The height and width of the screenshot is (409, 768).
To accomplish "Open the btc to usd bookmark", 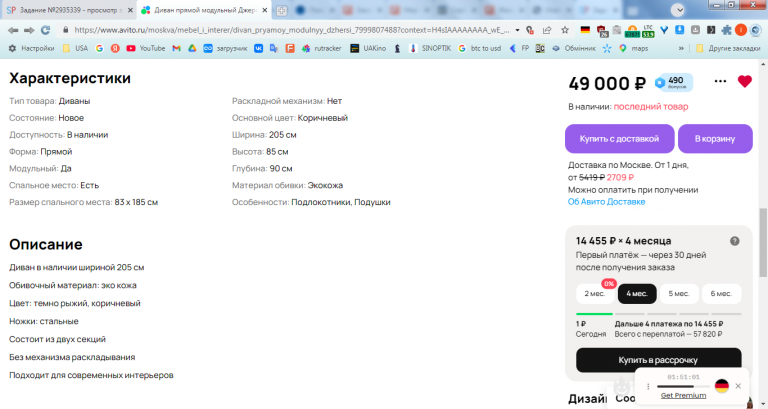I will coord(480,48).
